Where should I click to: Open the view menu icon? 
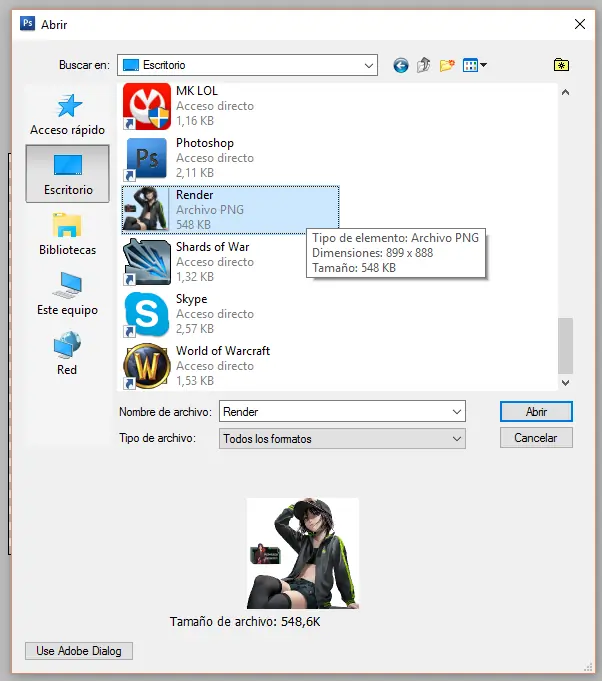pyautogui.click(x=474, y=65)
